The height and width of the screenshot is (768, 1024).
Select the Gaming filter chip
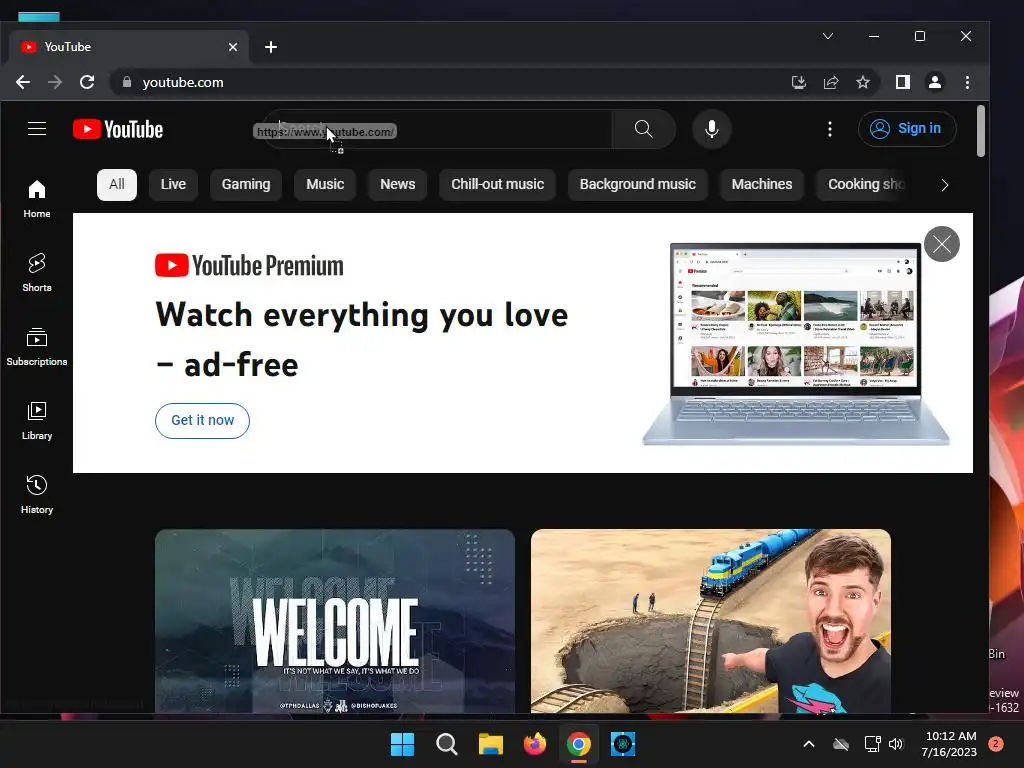[246, 185]
